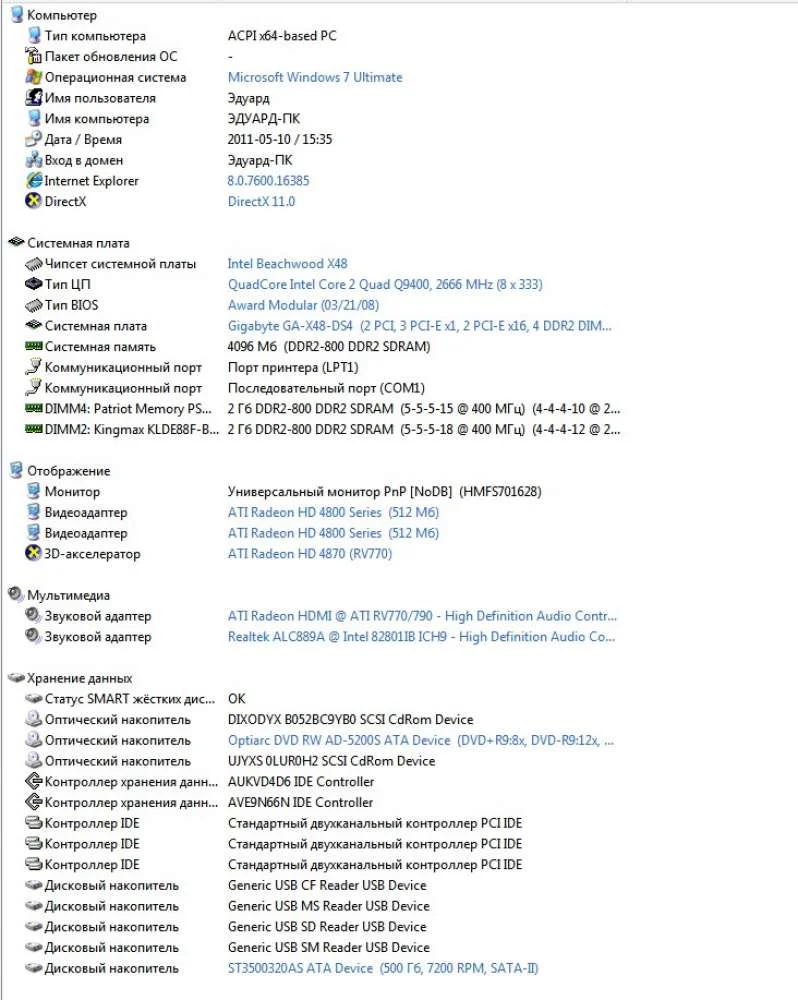Click the Операционная система Windows flag icon

coord(34,77)
